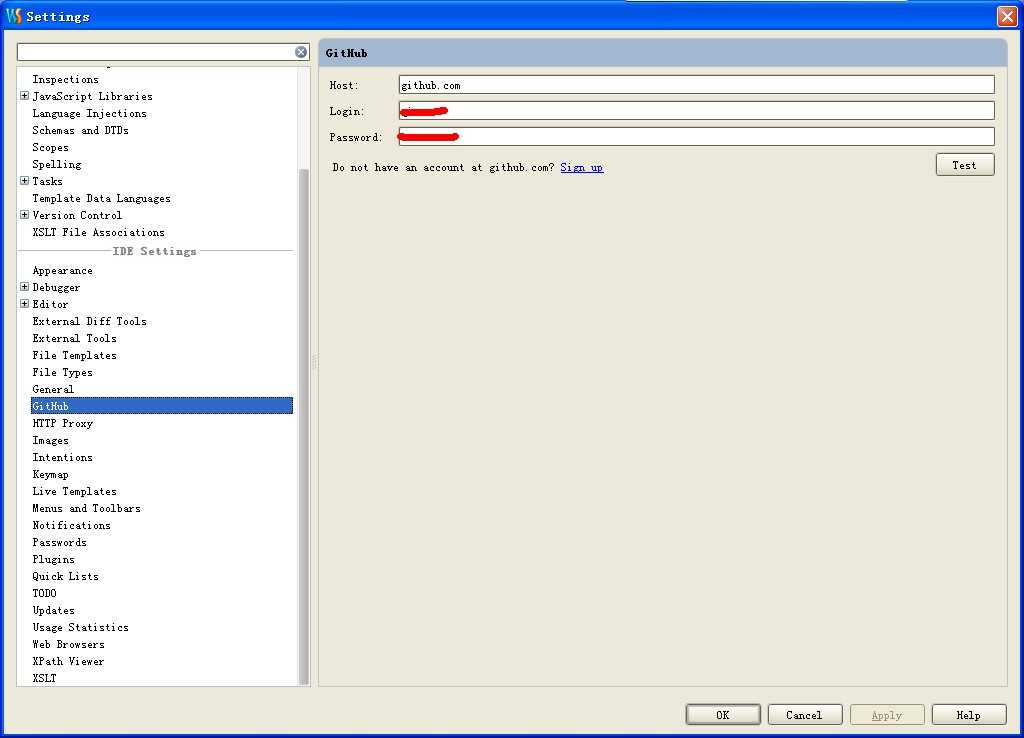
Task: Open Schemas and DTDs settings
Action: pos(80,131)
